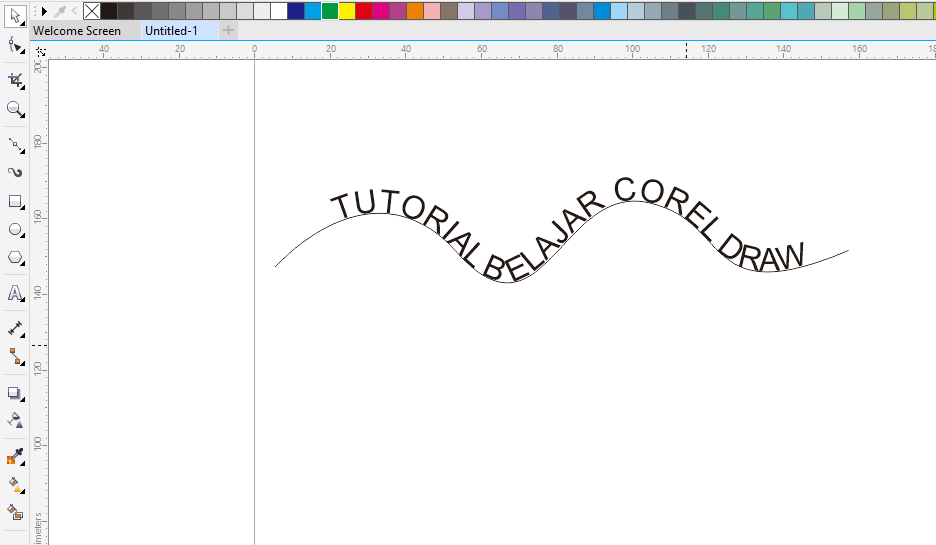This screenshot has width=936, height=545.
Task: Select the Freehand line tool
Action: 15,144
